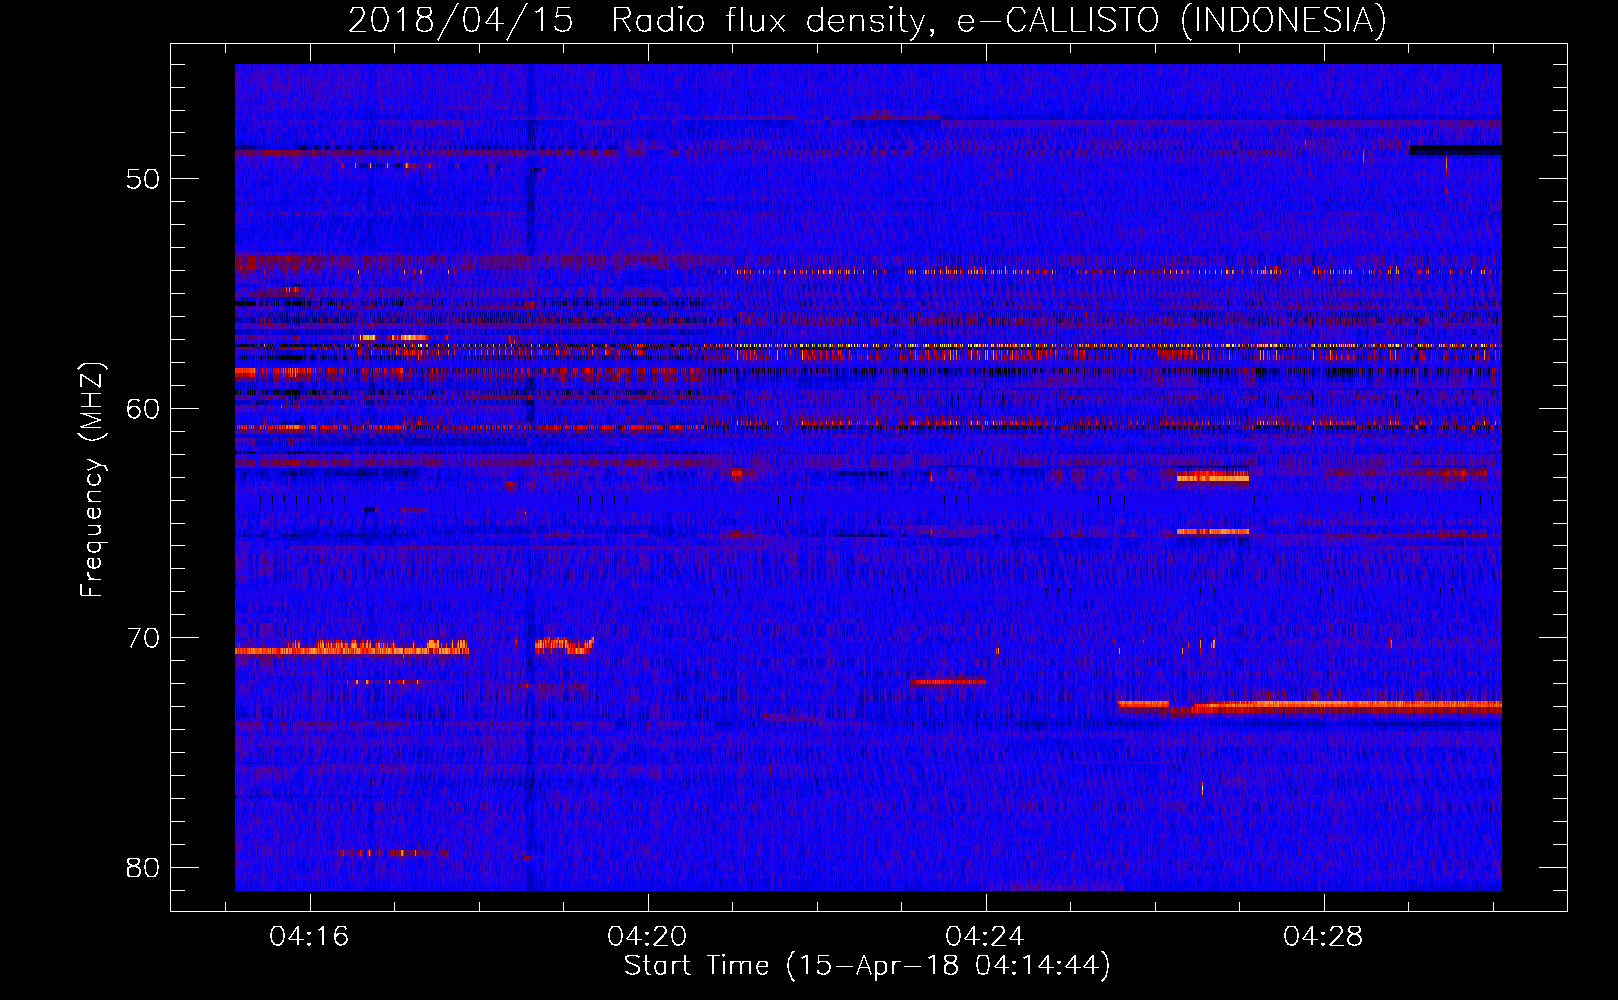The height and width of the screenshot is (1000, 1618).
Task: Click the 04:28 time tick label
Action: click(x=1323, y=937)
